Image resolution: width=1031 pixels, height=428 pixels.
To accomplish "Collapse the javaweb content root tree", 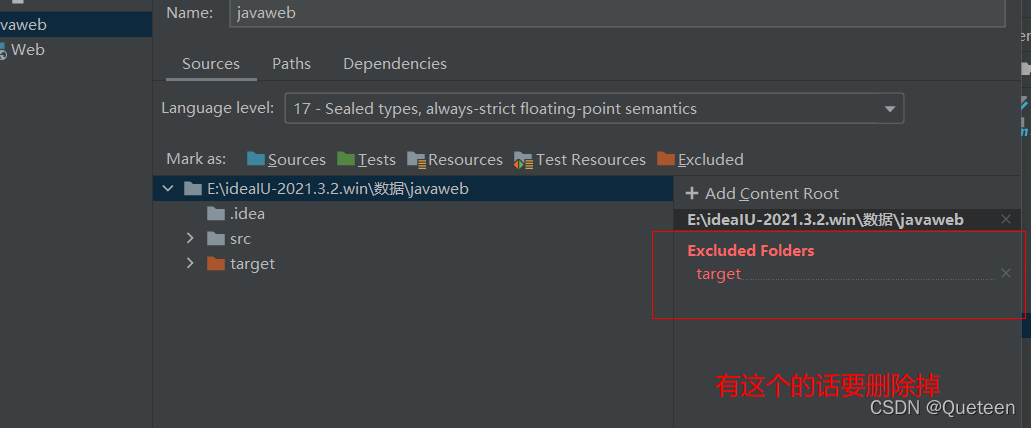I will [168, 189].
